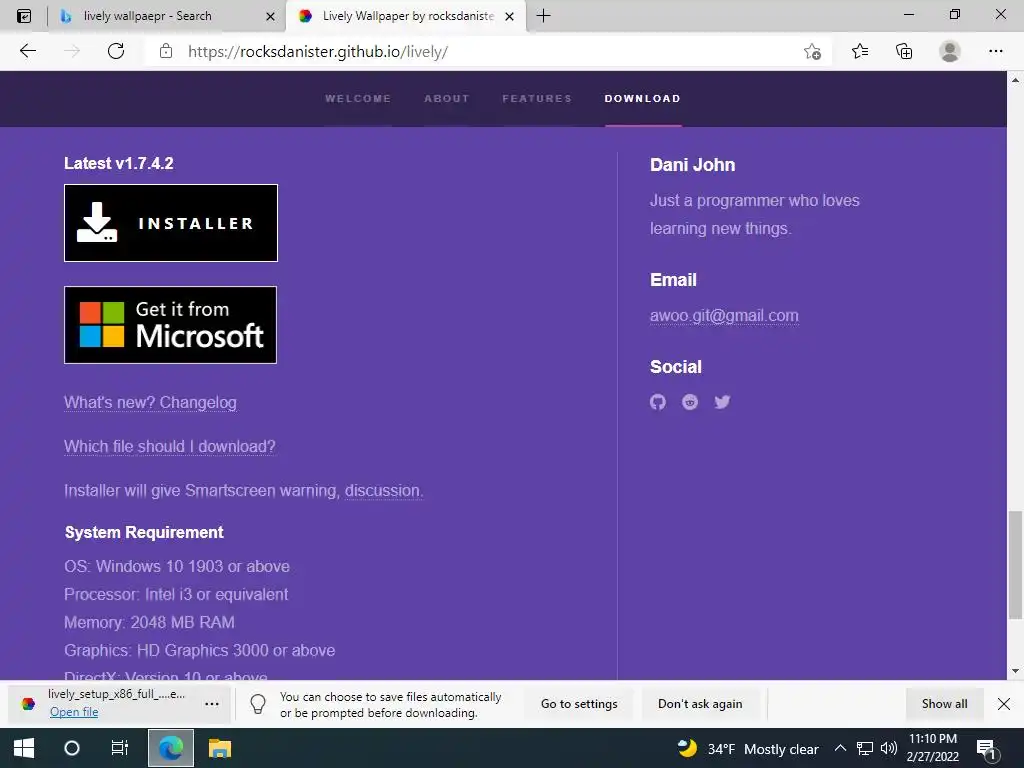
Task: Click Microsoft Edge taskbar icon
Action: [170, 748]
